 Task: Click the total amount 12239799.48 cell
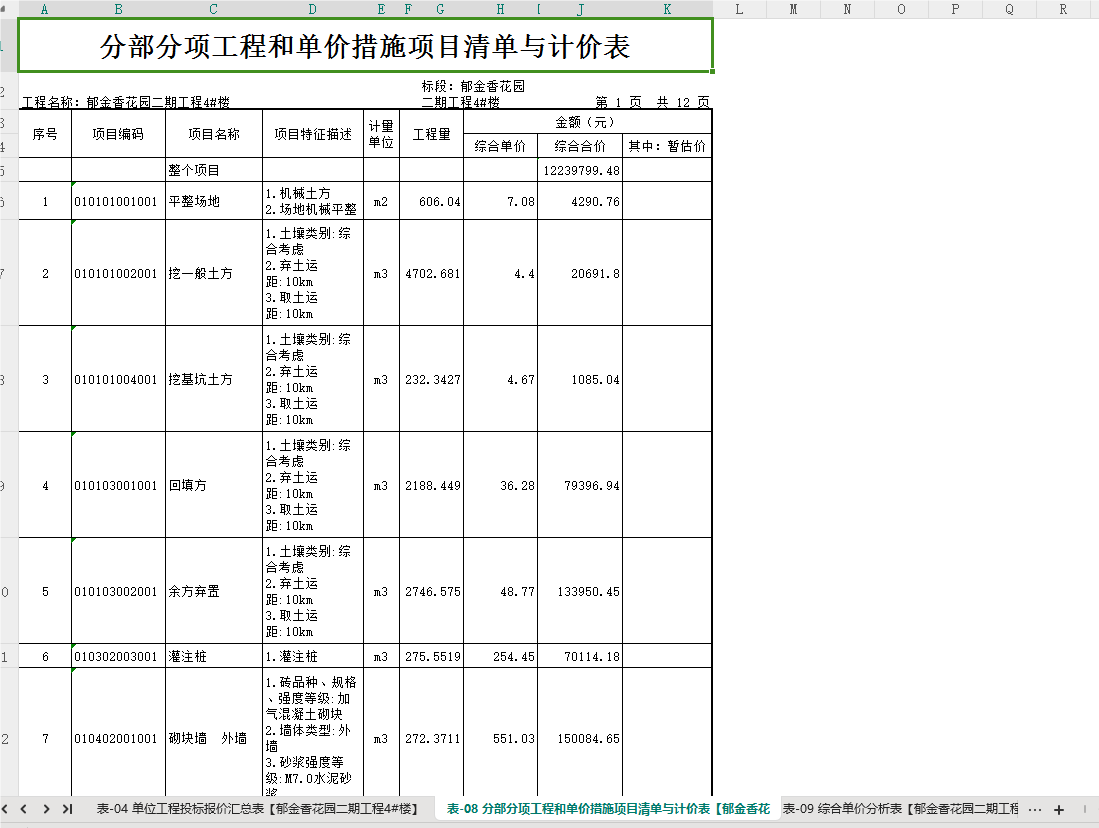click(x=580, y=170)
